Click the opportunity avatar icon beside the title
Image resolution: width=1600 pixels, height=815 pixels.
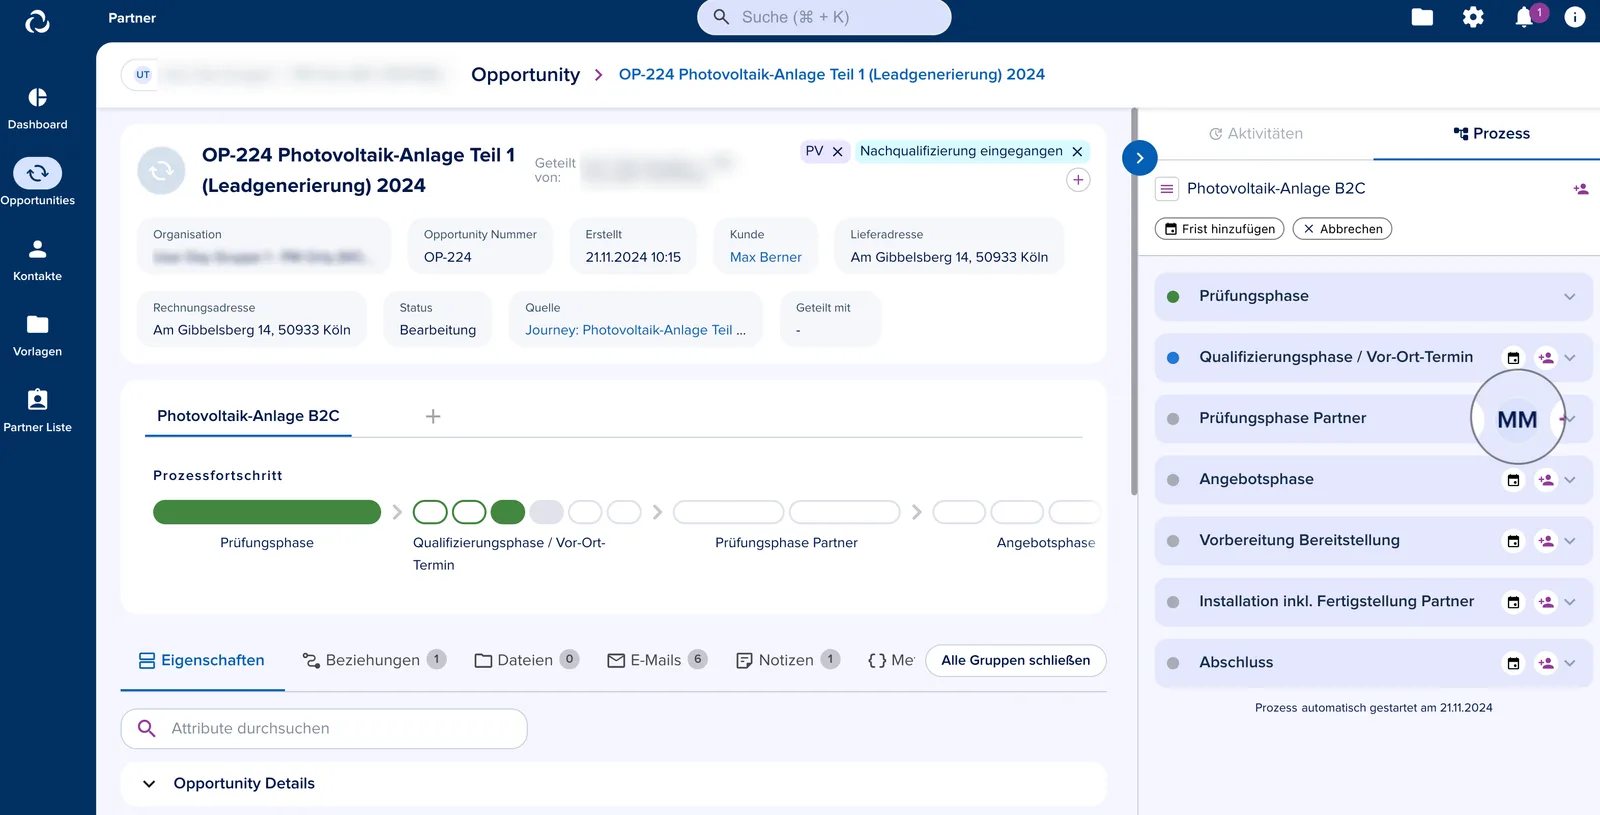coord(161,171)
